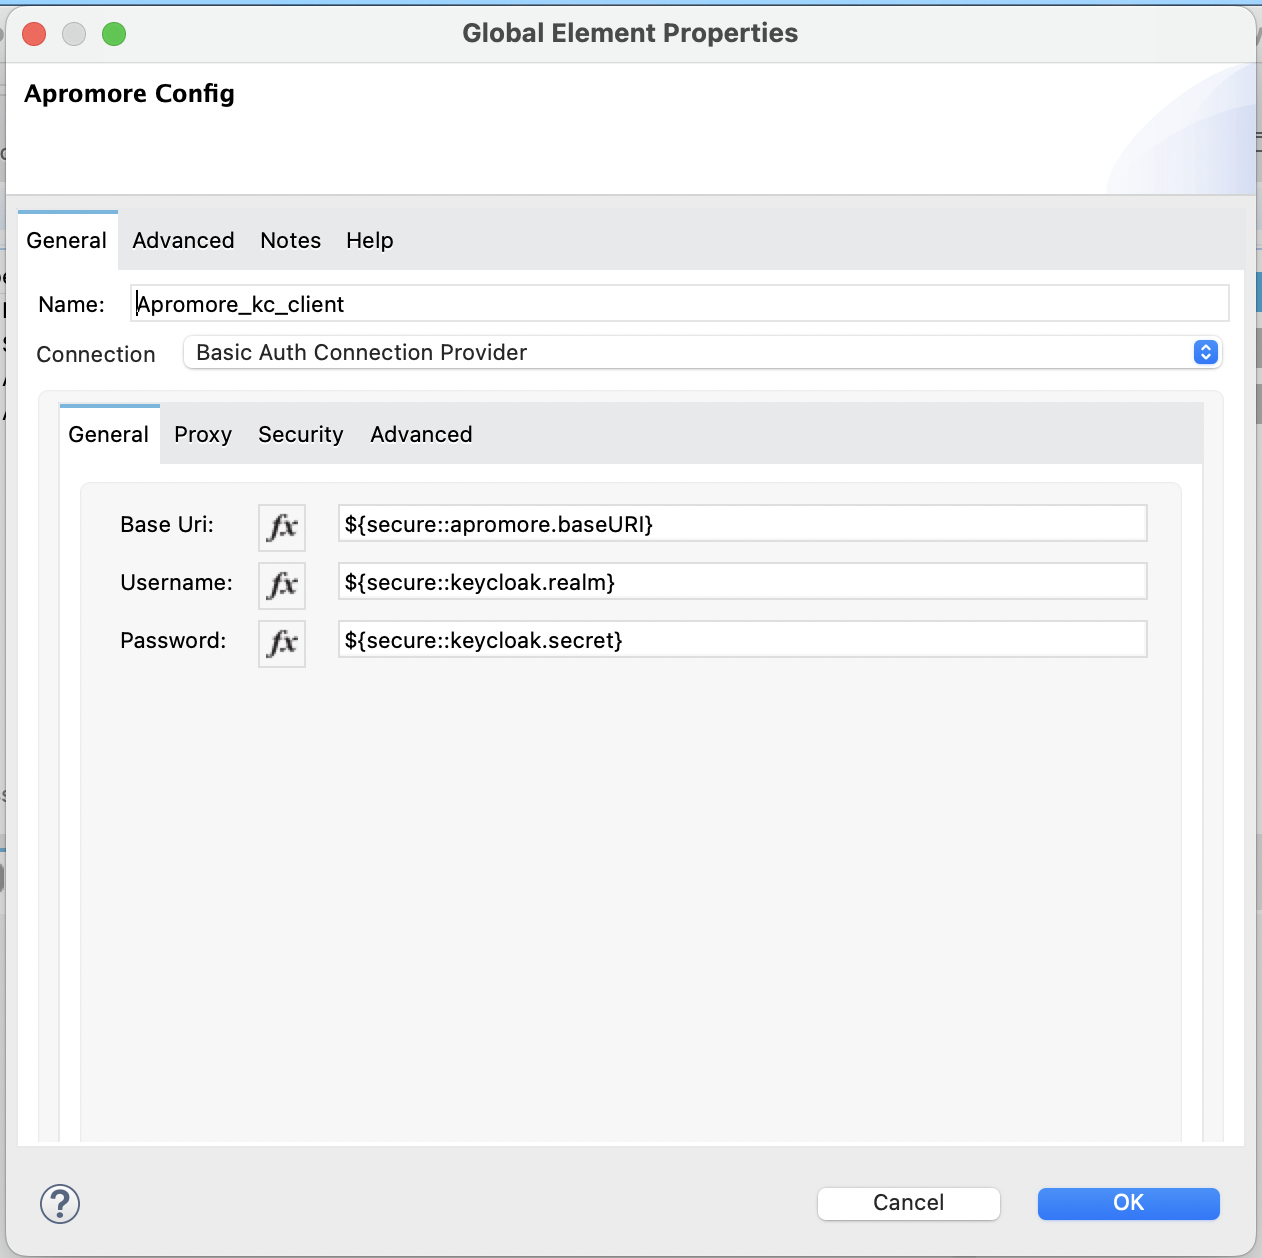The width and height of the screenshot is (1262, 1258).
Task: Open the help question mark icon
Action: point(60,1203)
